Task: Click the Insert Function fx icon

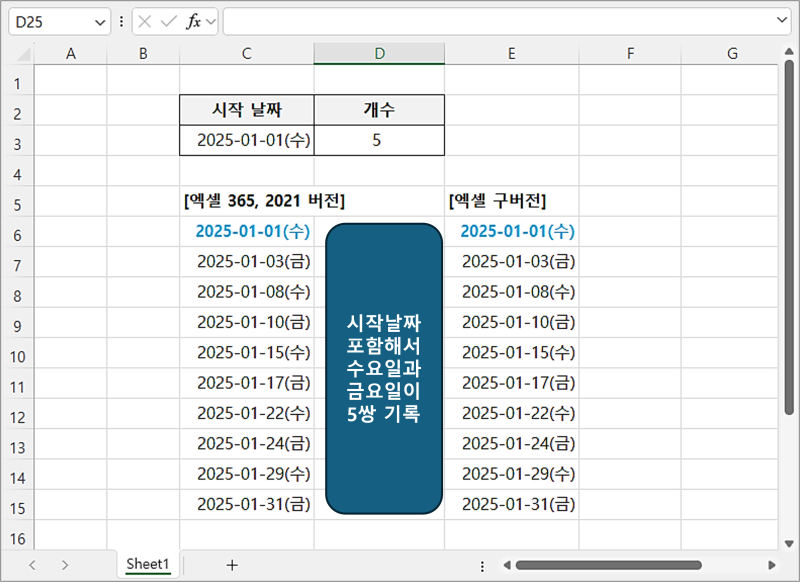Action: pyautogui.click(x=194, y=21)
